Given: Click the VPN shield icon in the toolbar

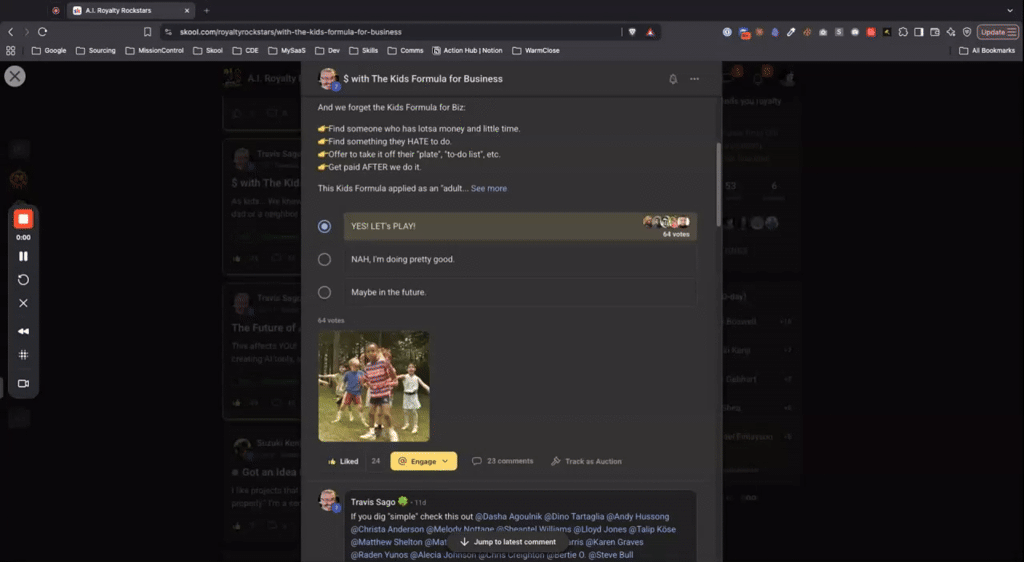Looking at the screenshot, I should 967,32.
